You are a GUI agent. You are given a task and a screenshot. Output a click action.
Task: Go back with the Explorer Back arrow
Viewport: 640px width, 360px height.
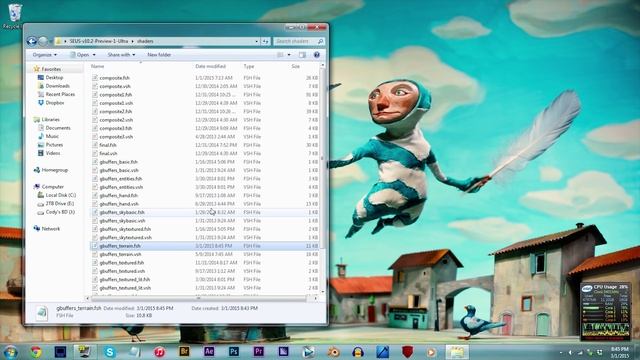point(31,41)
